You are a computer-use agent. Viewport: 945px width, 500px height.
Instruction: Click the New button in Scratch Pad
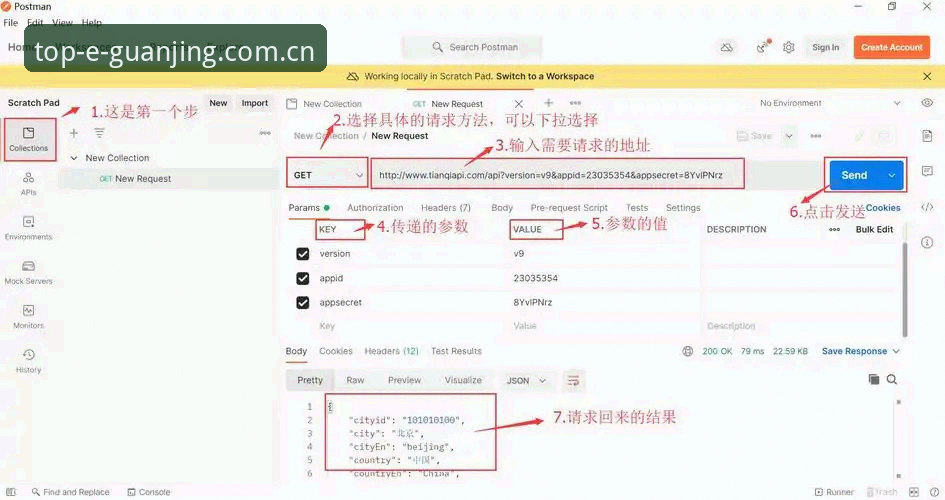218,103
